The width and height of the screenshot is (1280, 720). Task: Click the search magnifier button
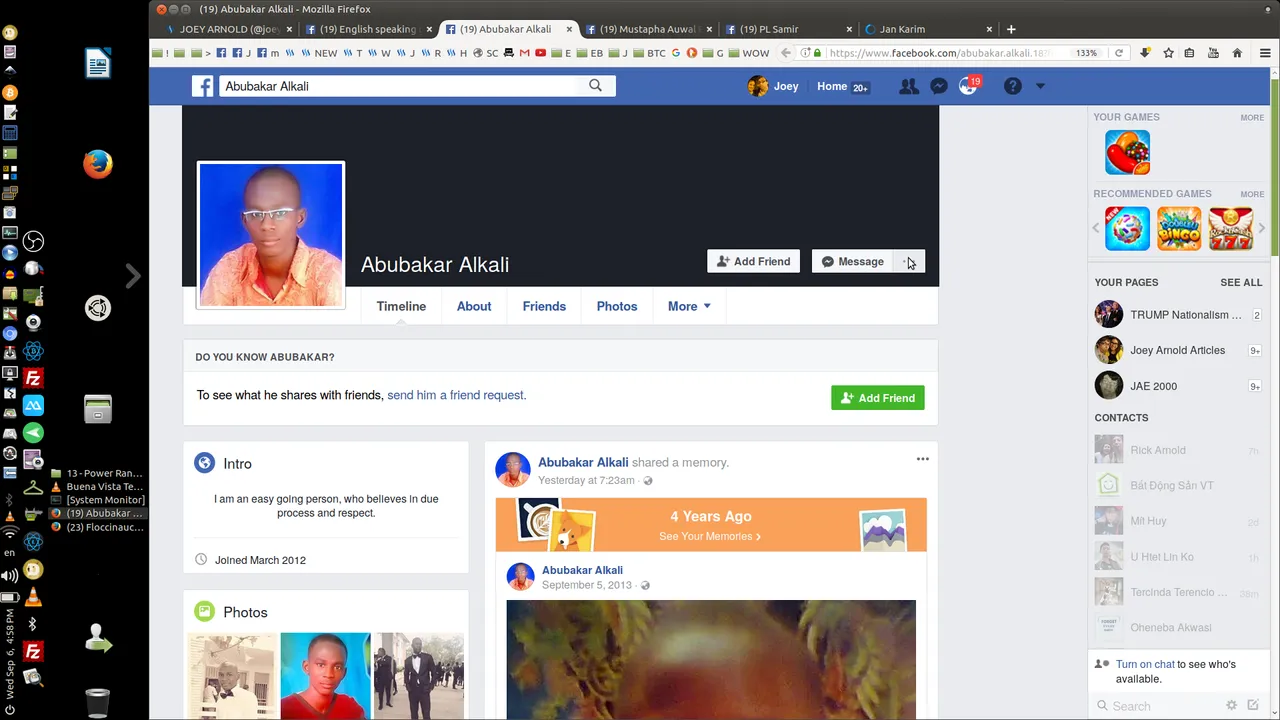pos(595,86)
